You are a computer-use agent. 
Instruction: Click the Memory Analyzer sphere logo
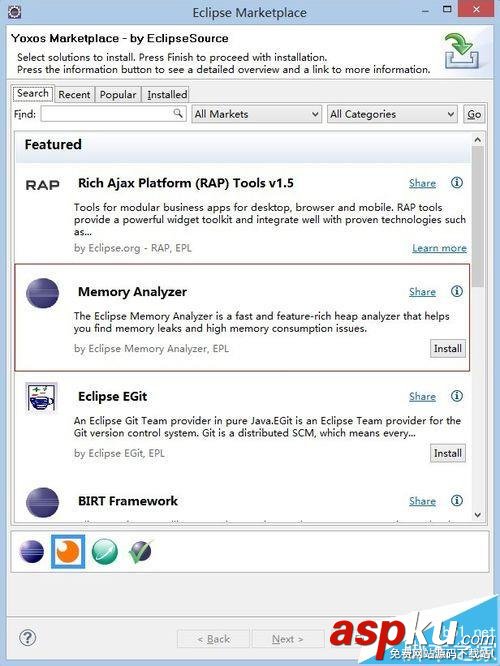pos(42,293)
